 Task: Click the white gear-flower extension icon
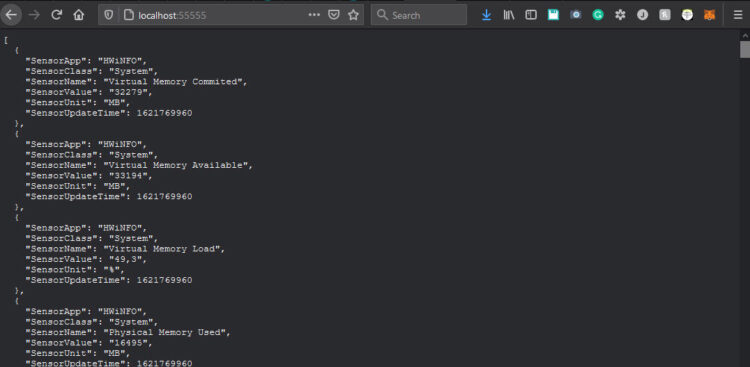pos(620,15)
